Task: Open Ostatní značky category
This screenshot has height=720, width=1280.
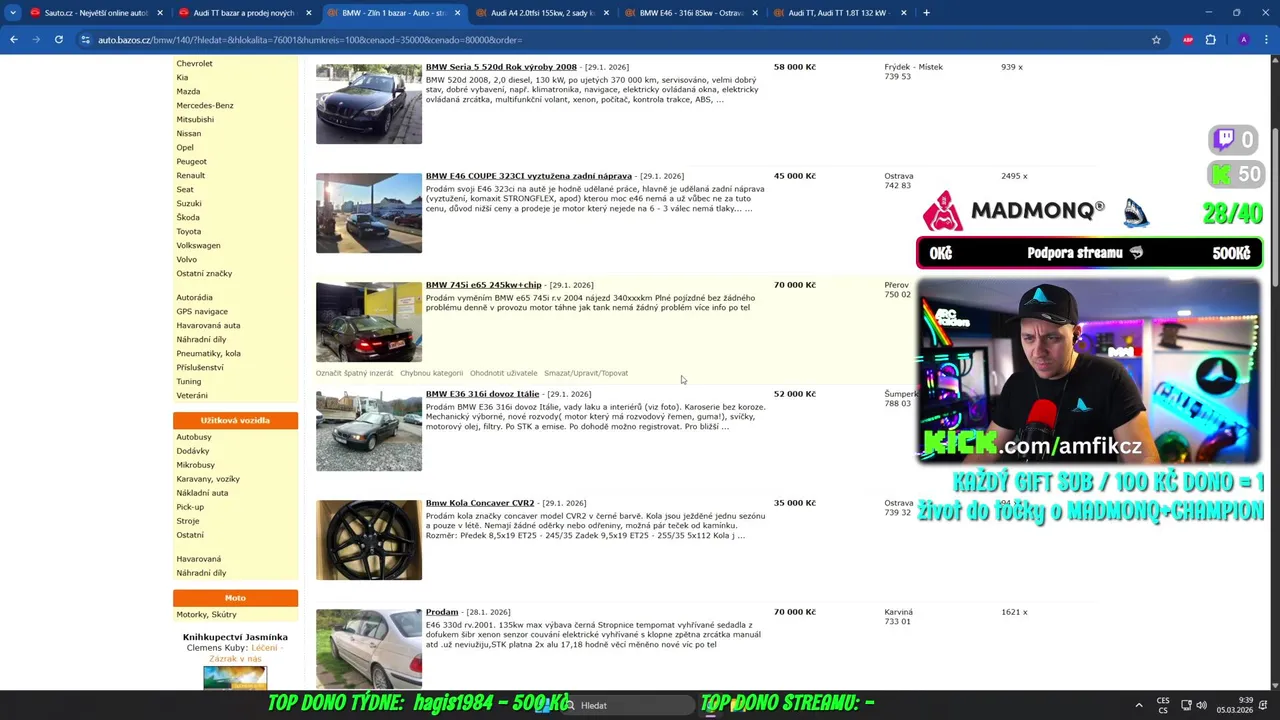Action: click(x=204, y=273)
